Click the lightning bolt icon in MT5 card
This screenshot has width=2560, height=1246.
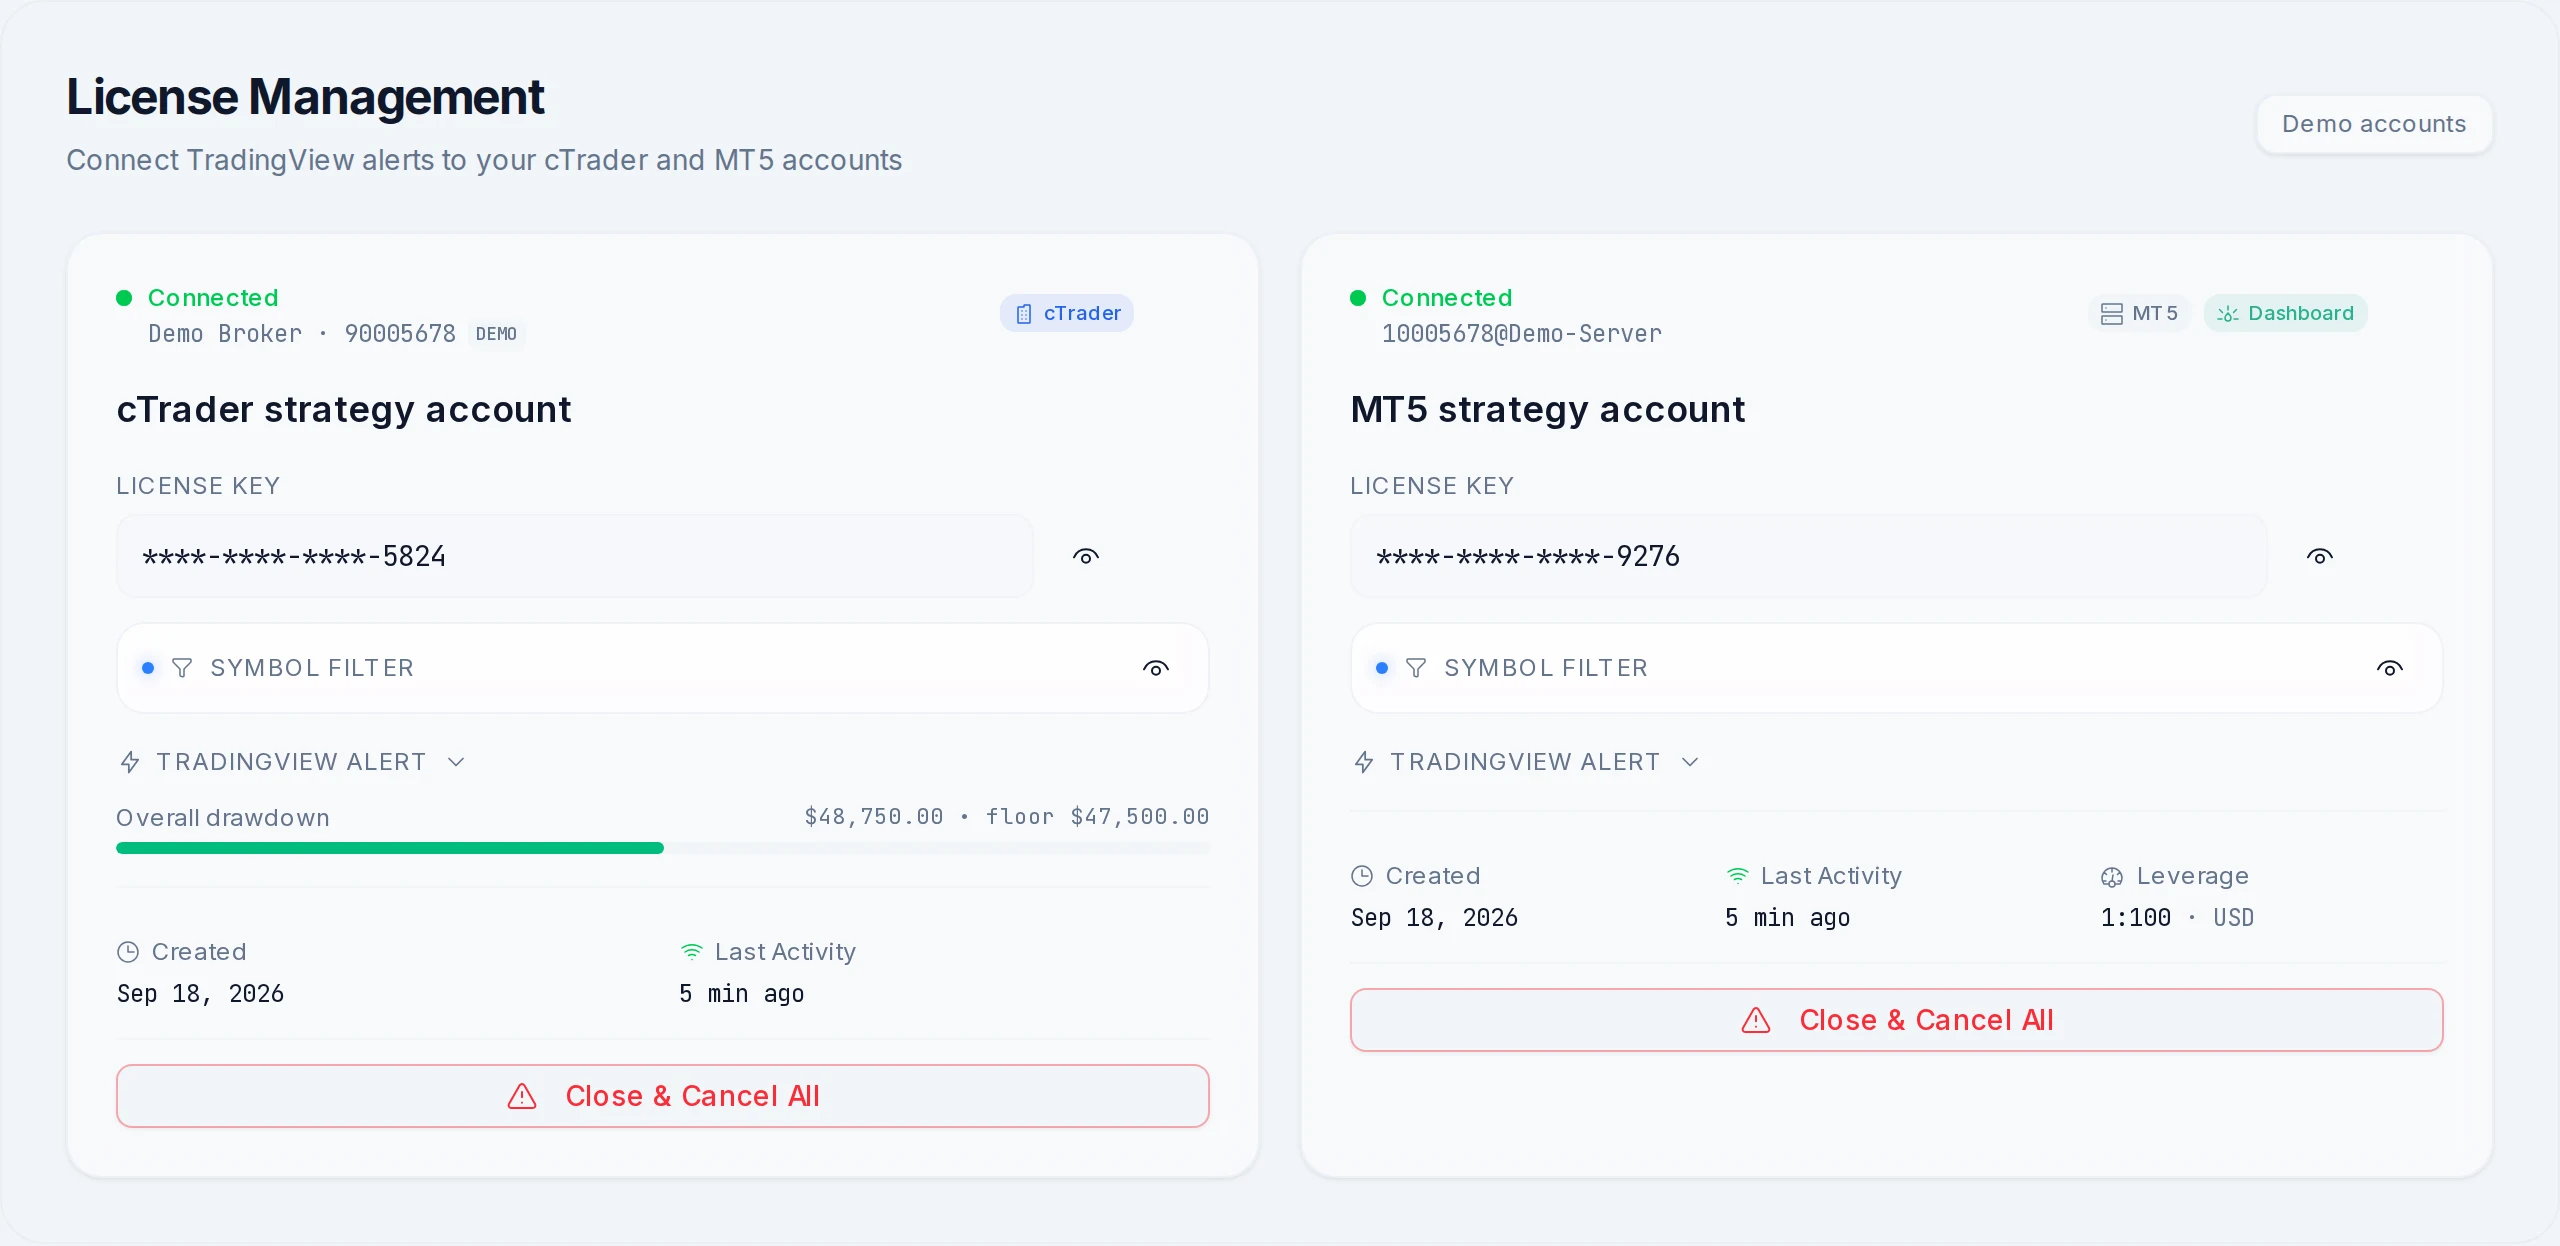pyautogui.click(x=1364, y=762)
